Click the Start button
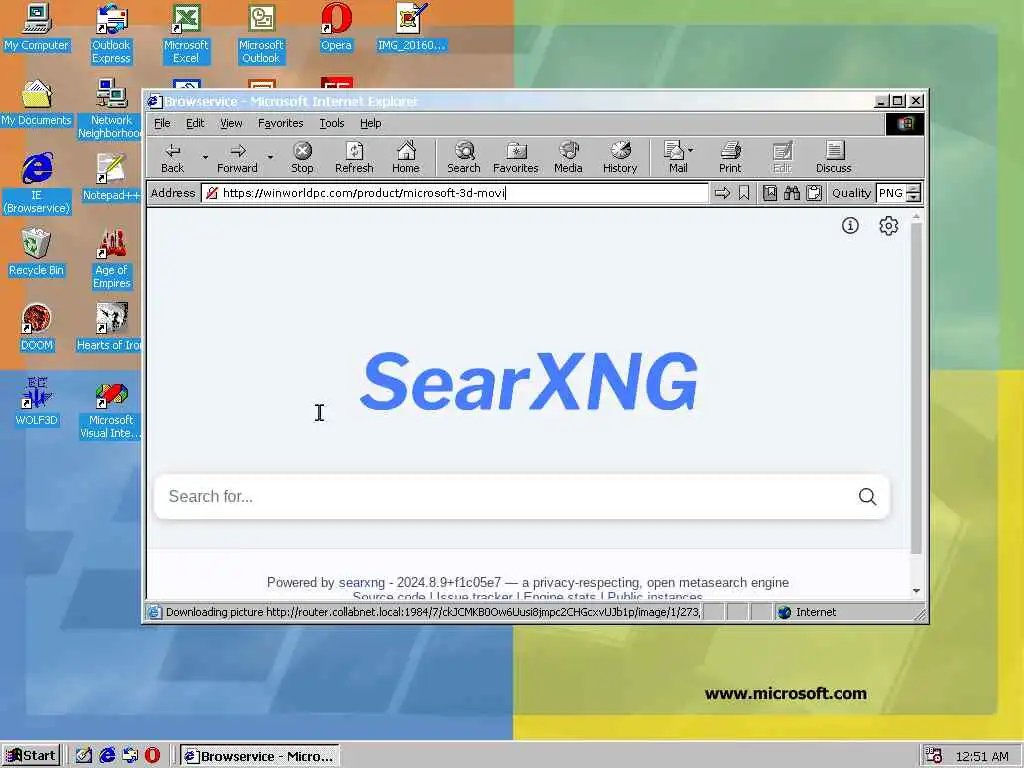The height and width of the screenshot is (768, 1024). (x=31, y=756)
